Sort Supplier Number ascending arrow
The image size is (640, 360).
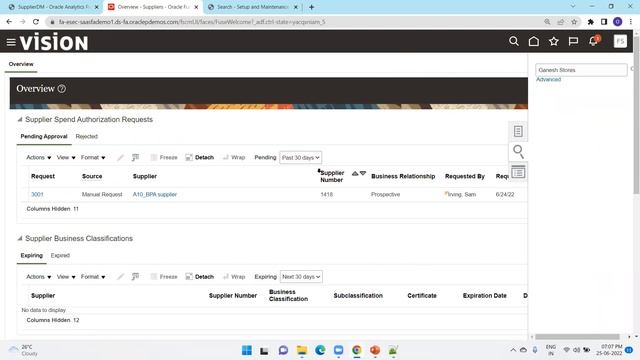(x=355, y=173)
